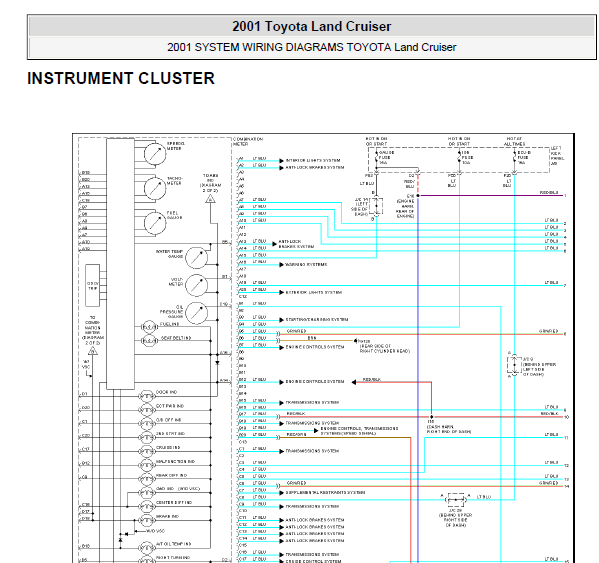Select the 'STARTING/CHARGING SYSTEM' label
The image size is (599, 563).
(x=317, y=320)
